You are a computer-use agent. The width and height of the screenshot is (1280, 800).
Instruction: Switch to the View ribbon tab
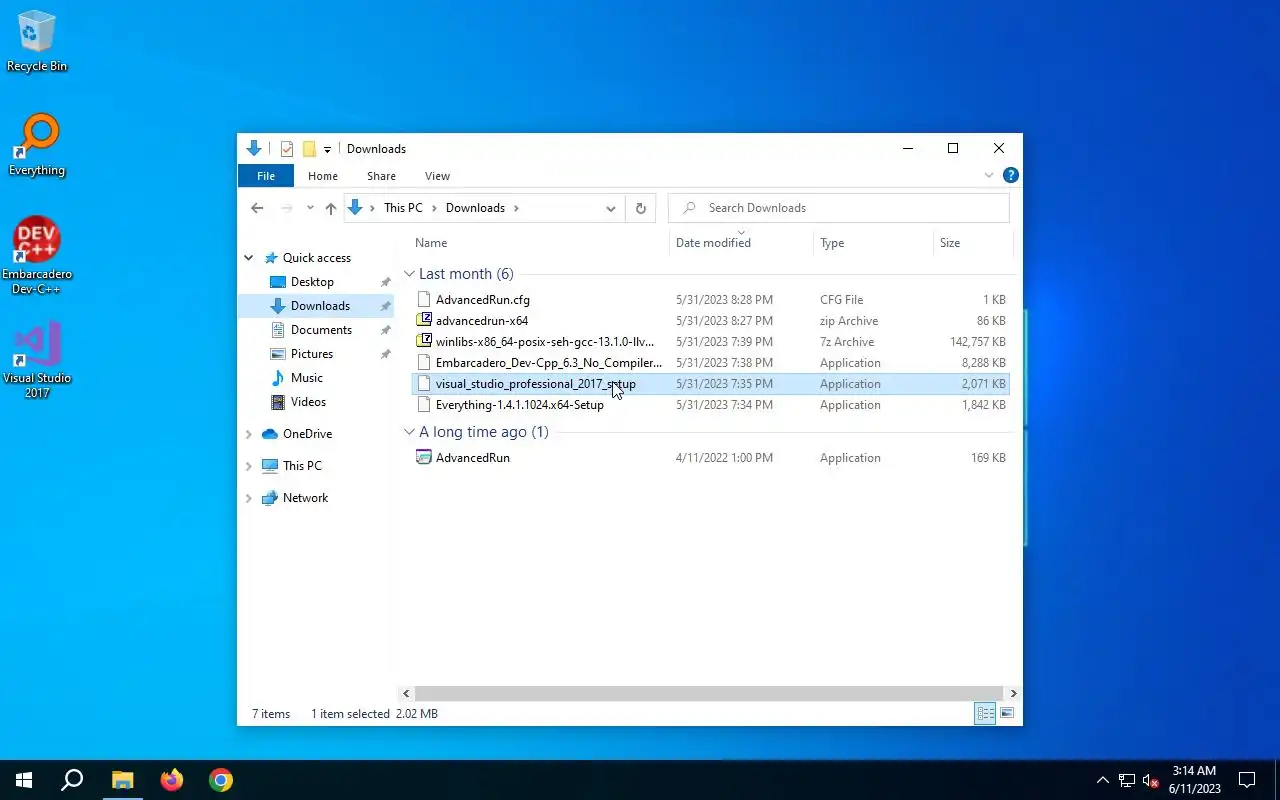437,176
